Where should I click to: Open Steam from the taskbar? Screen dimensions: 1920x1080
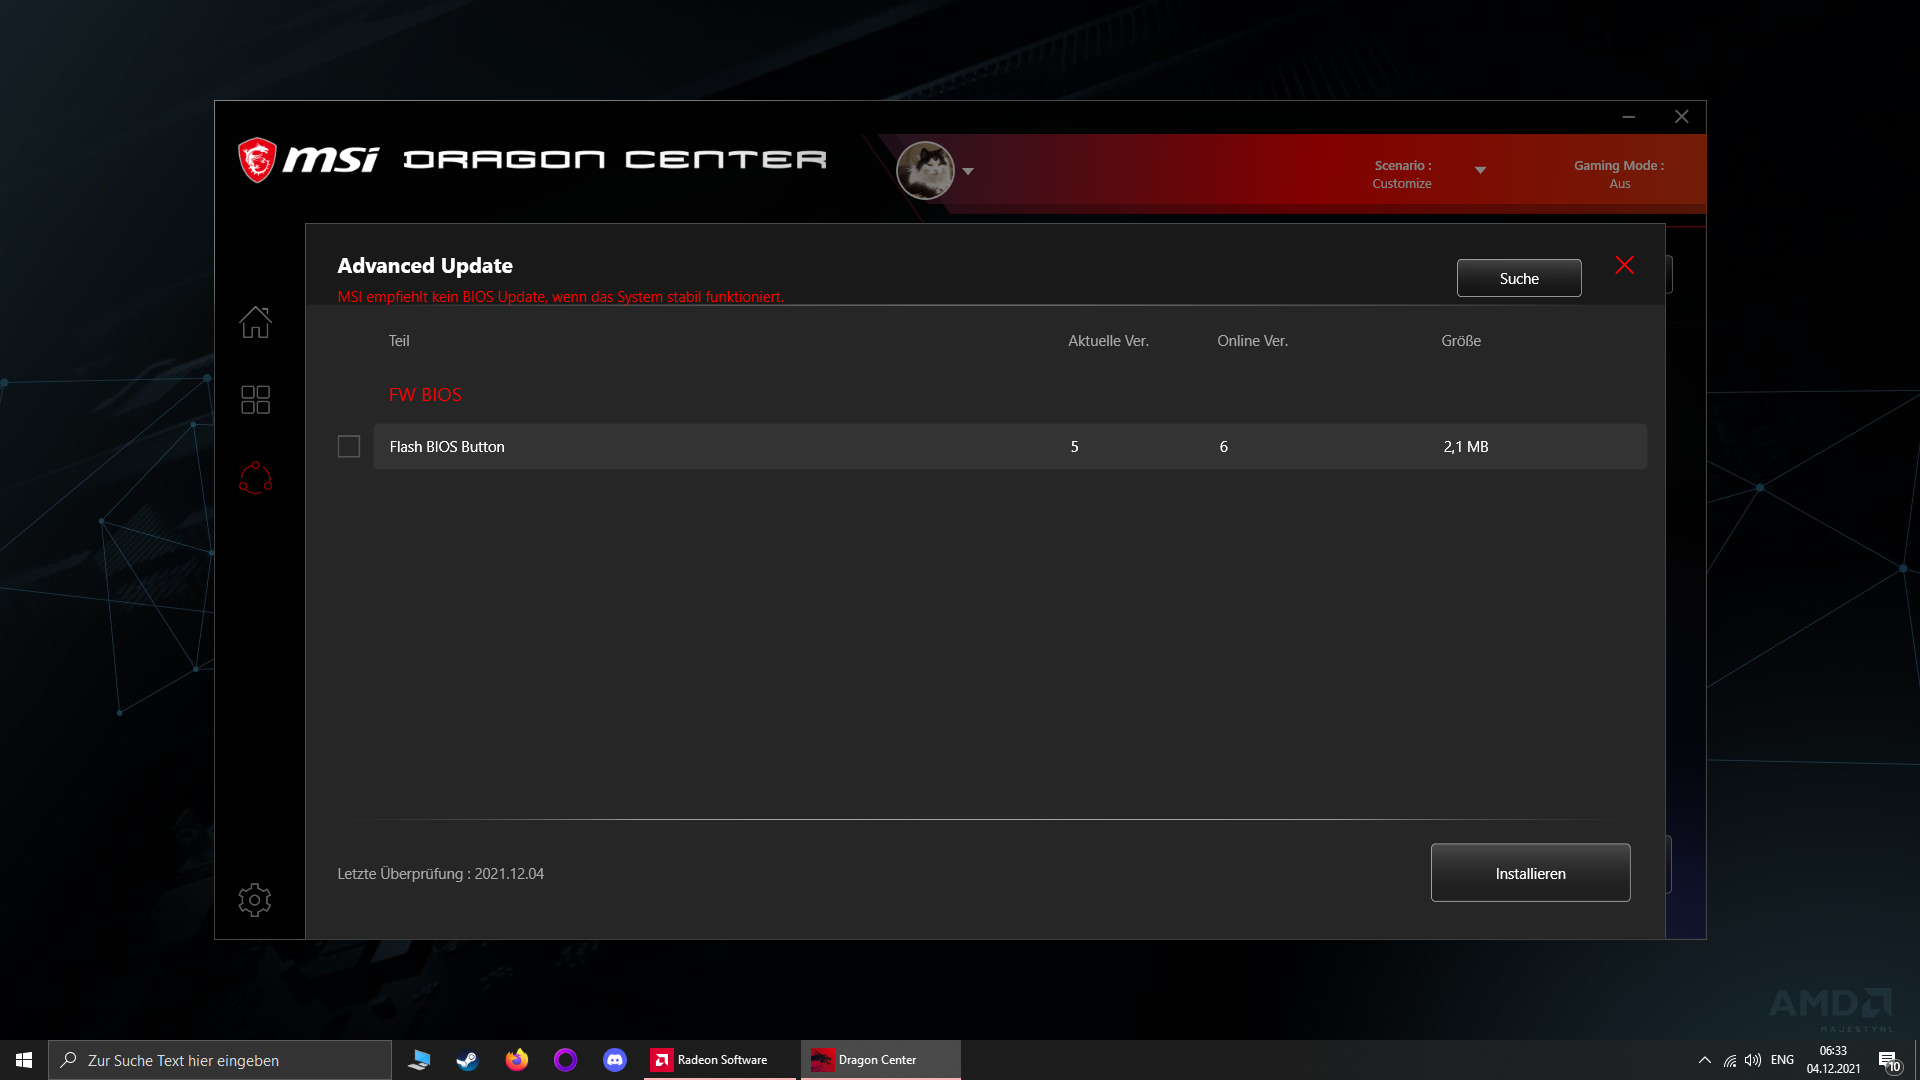[467, 1060]
